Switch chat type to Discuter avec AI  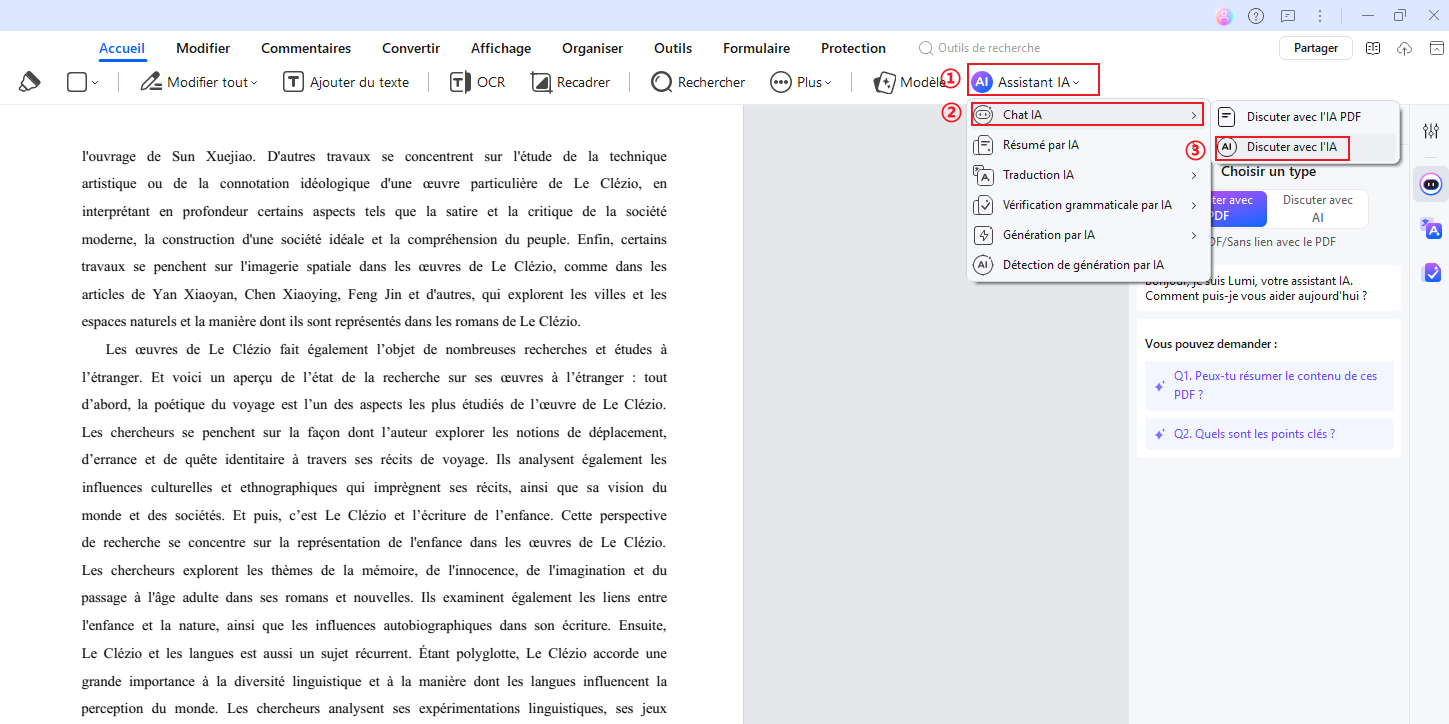click(1317, 208)
